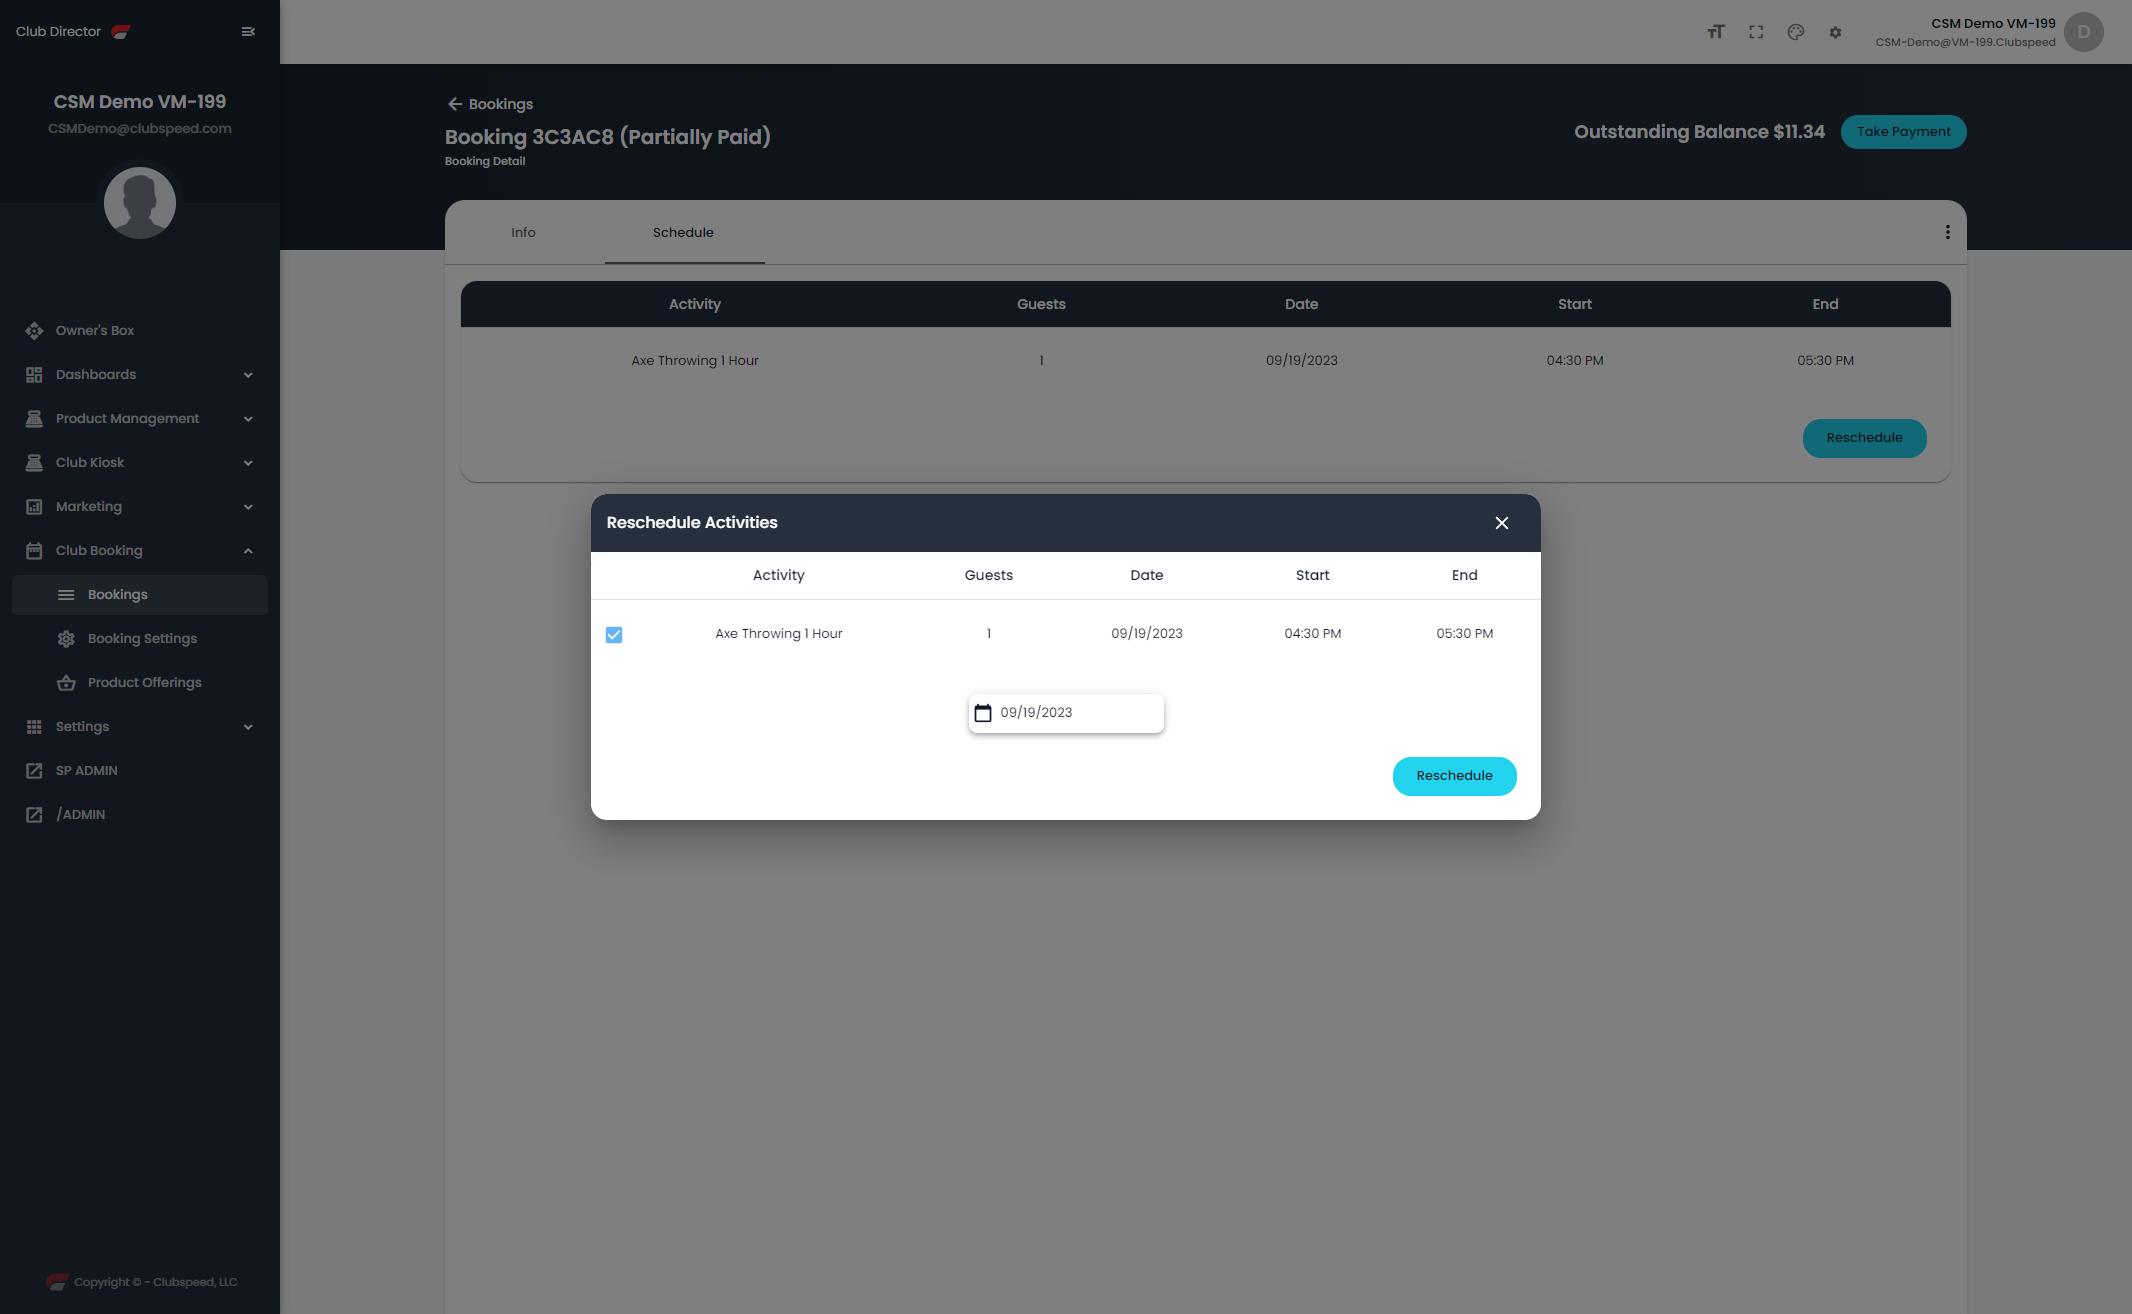
Task: Click the back arrow next to Bookings
Action: 455,104
